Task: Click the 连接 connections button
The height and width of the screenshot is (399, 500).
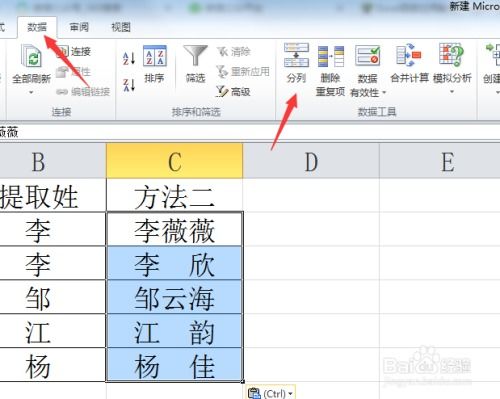Action: 74,51
